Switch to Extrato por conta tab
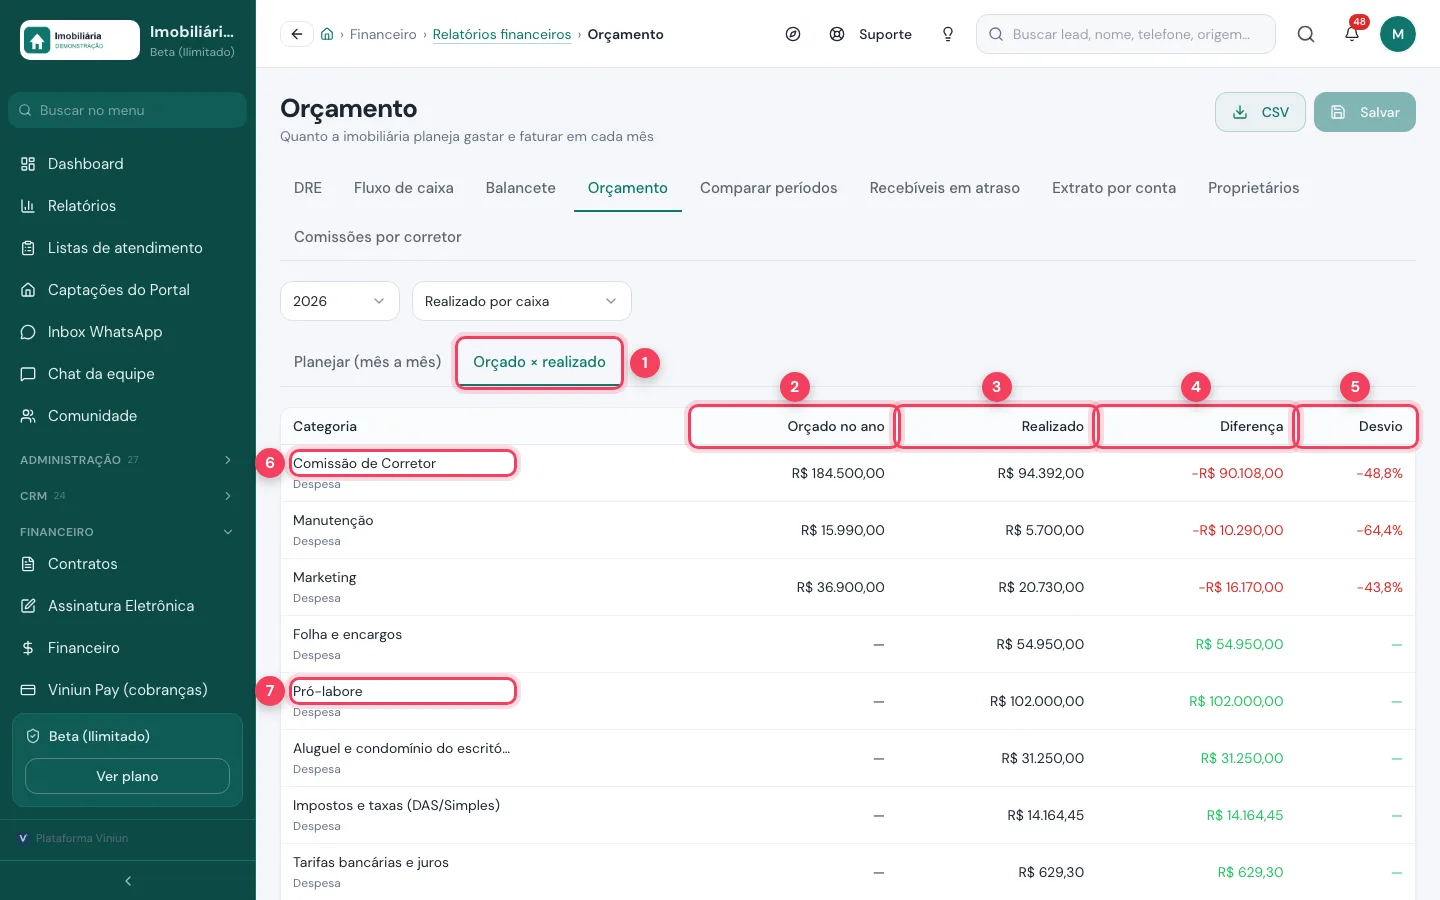 click(1114, 188)
